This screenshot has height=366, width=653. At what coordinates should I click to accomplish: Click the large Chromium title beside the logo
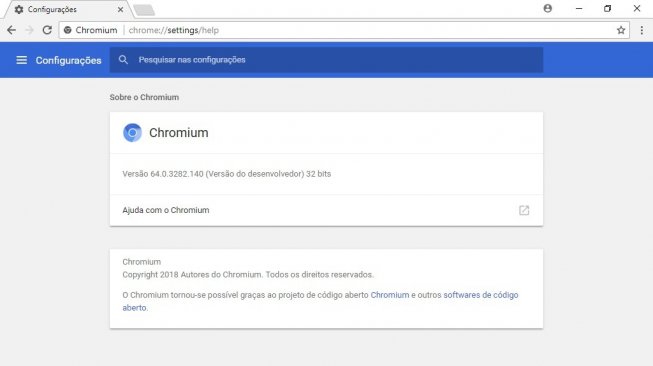point(179,132)
